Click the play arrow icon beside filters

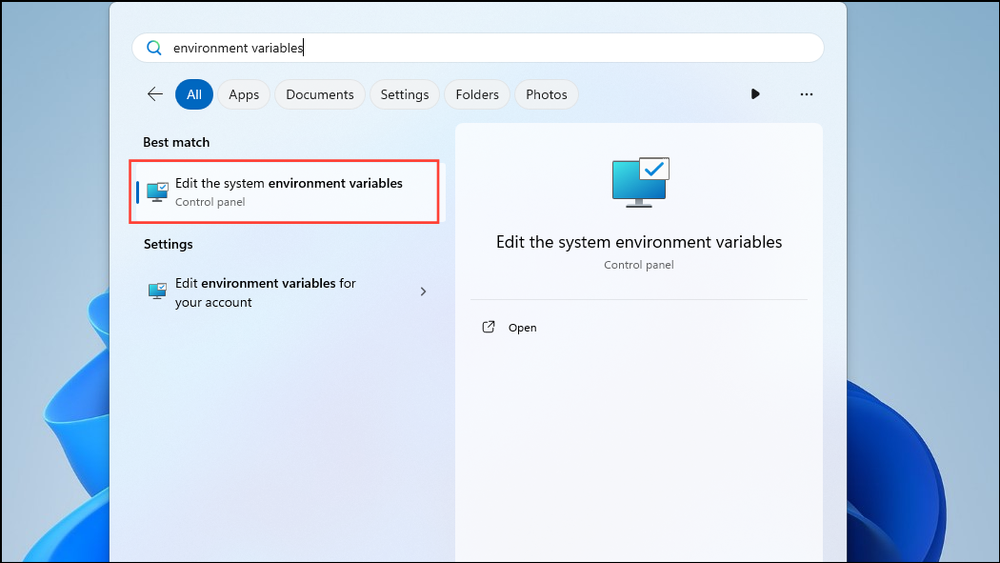pos(755,94)
